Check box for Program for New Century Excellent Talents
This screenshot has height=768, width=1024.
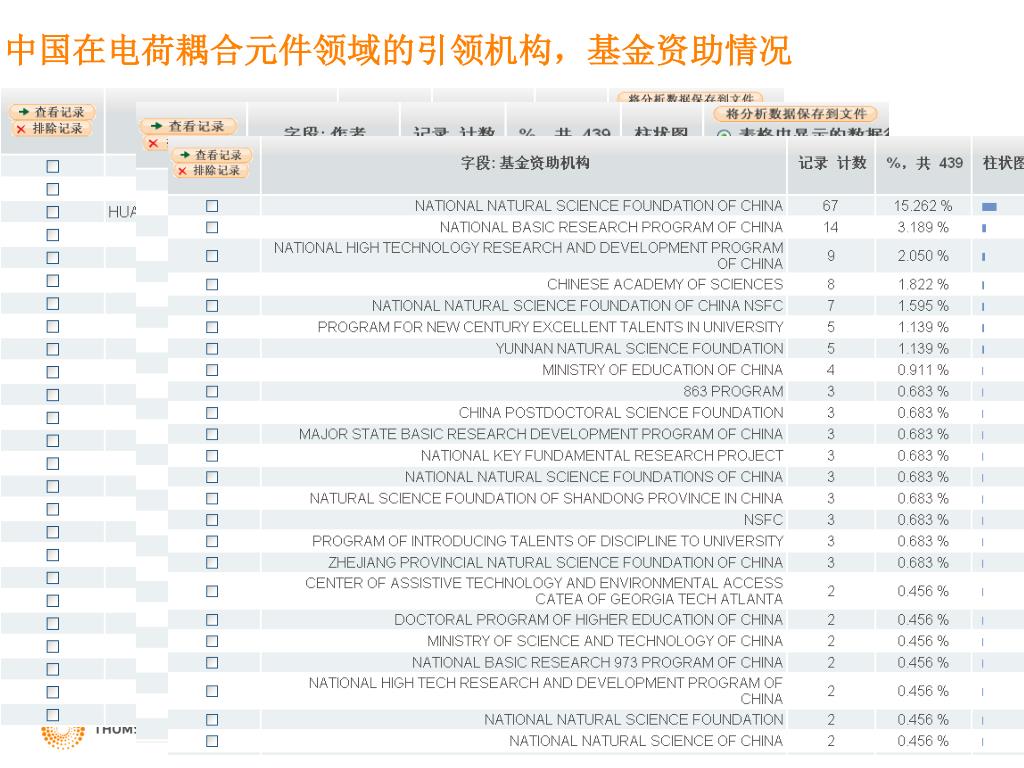click(212, 327)
